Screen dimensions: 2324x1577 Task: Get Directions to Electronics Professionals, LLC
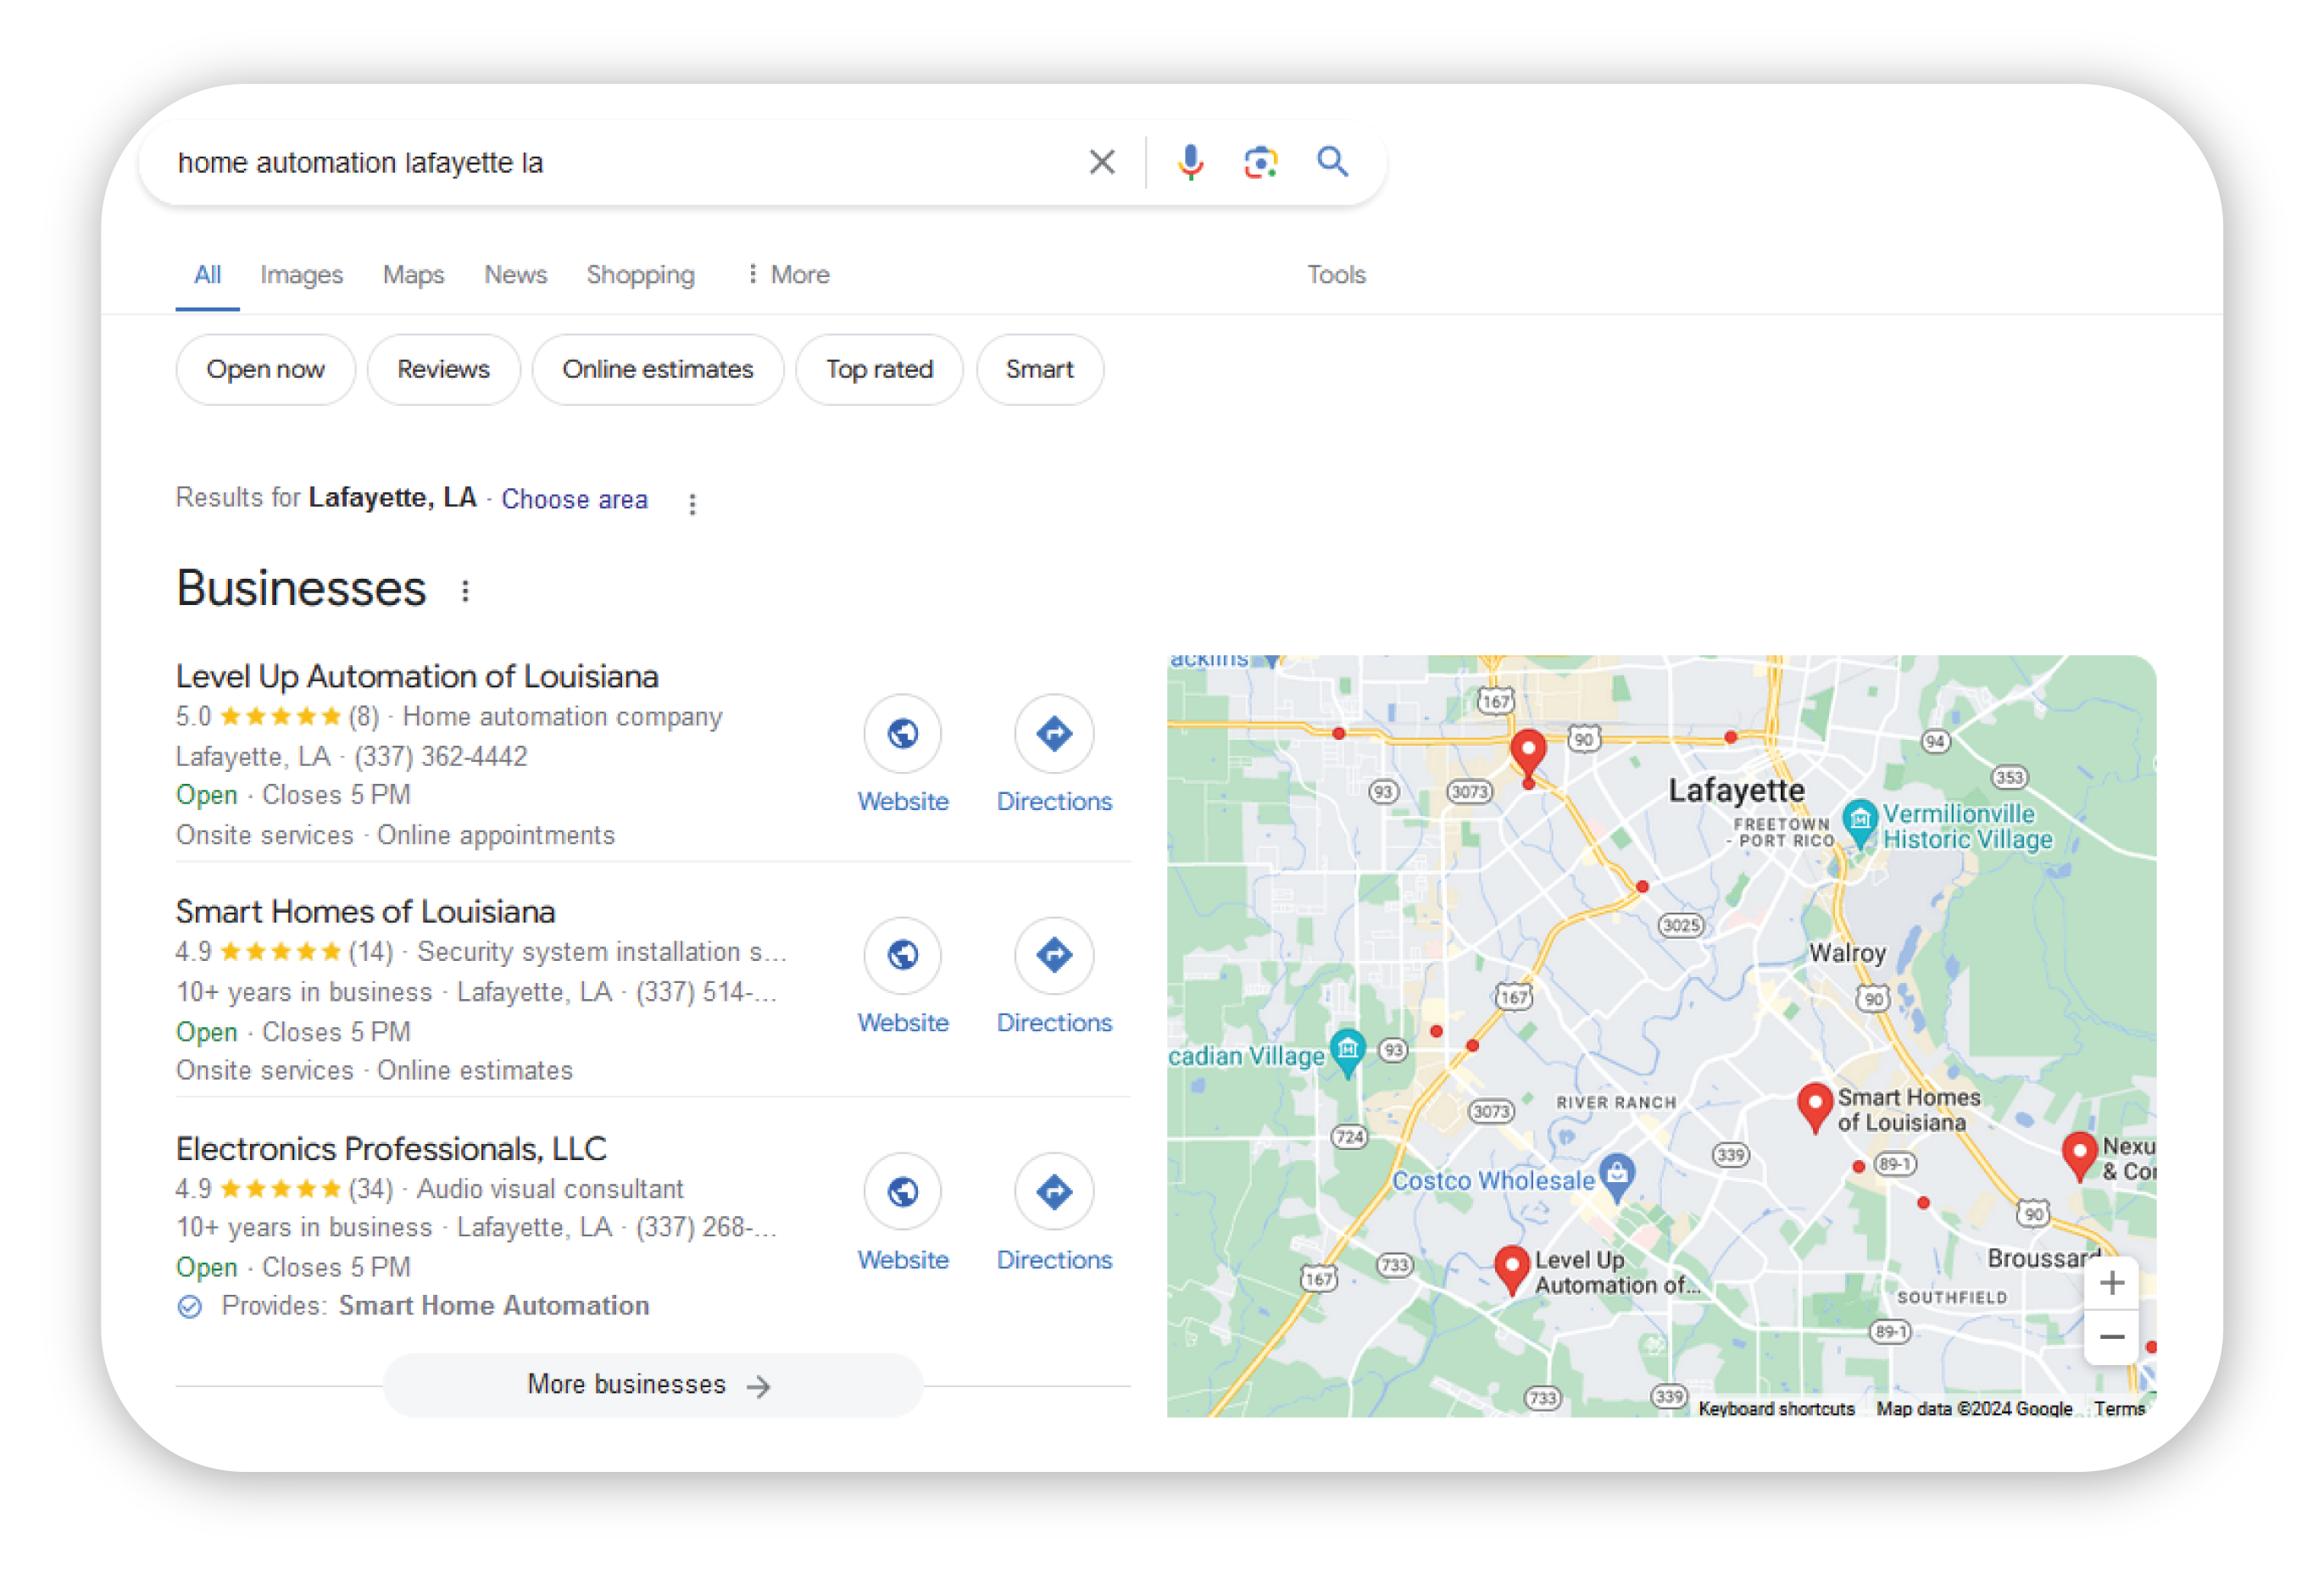[x=1054, y=1191]
